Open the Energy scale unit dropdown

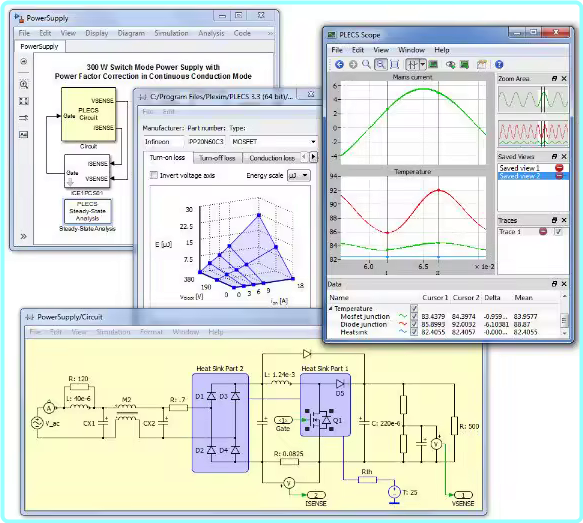click(x=299, y=175)
